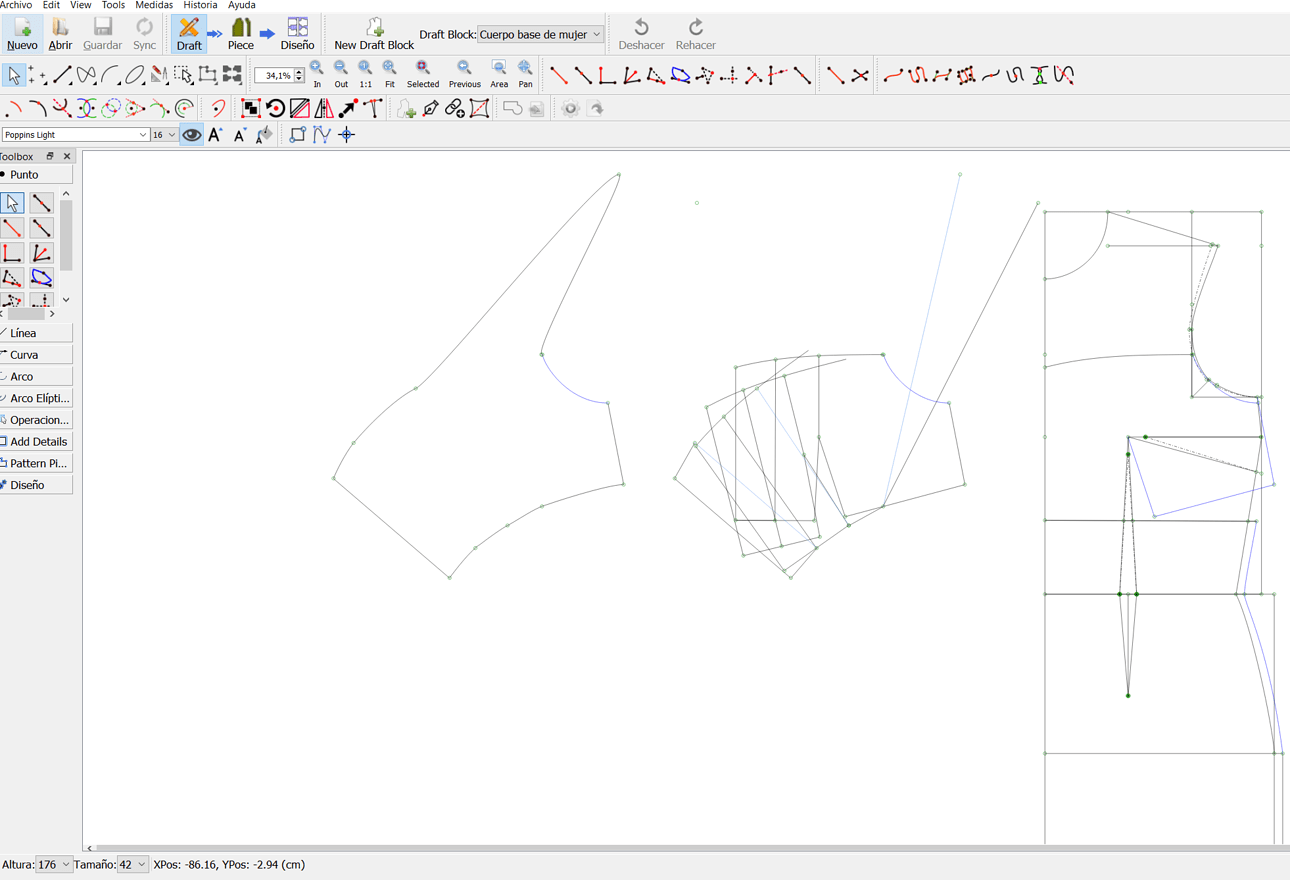The height and width of the screenshot is (880, 1290).
Task: Activate the Zoom Fit tool
Action: [390, 71]
